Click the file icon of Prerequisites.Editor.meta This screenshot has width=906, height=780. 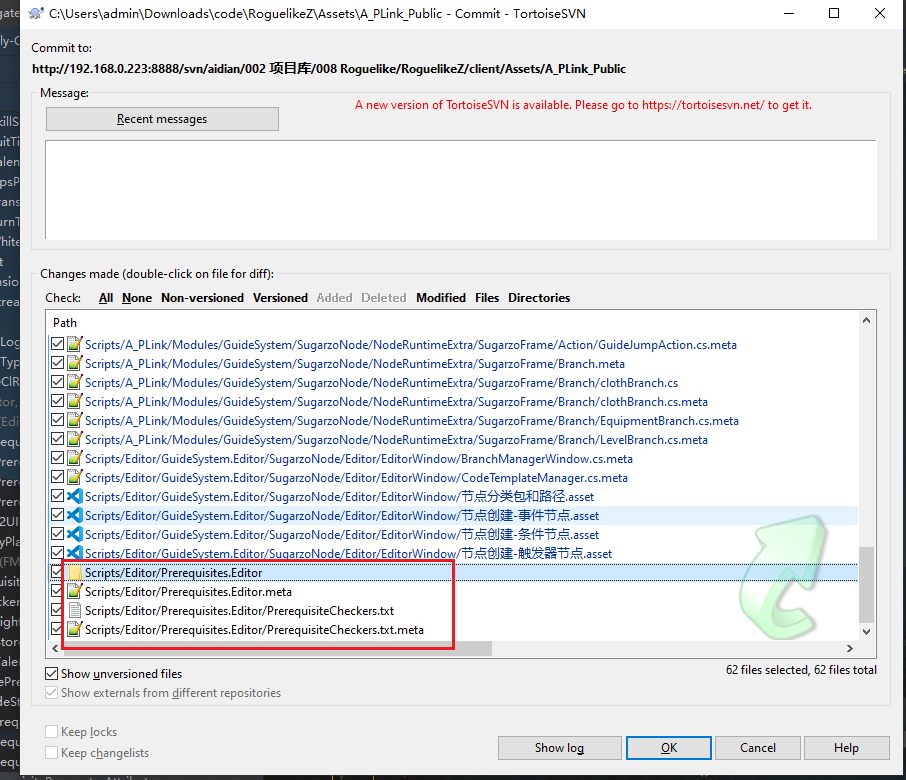pos(74,592)
